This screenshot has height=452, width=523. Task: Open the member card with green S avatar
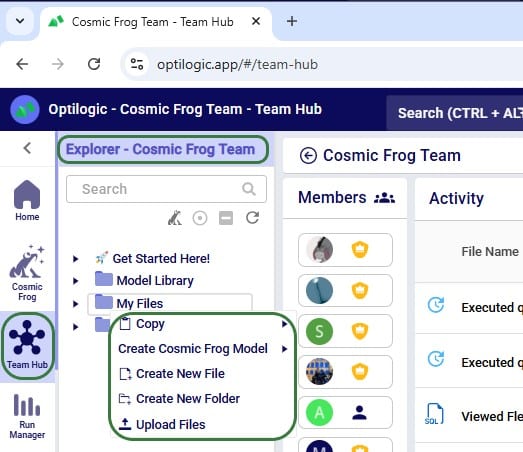point(345,331)
